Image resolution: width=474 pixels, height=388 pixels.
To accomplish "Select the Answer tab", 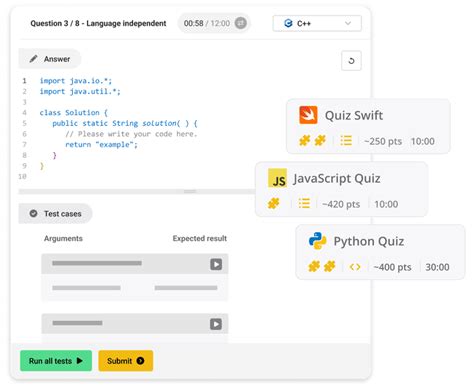I will pos(50,59).
